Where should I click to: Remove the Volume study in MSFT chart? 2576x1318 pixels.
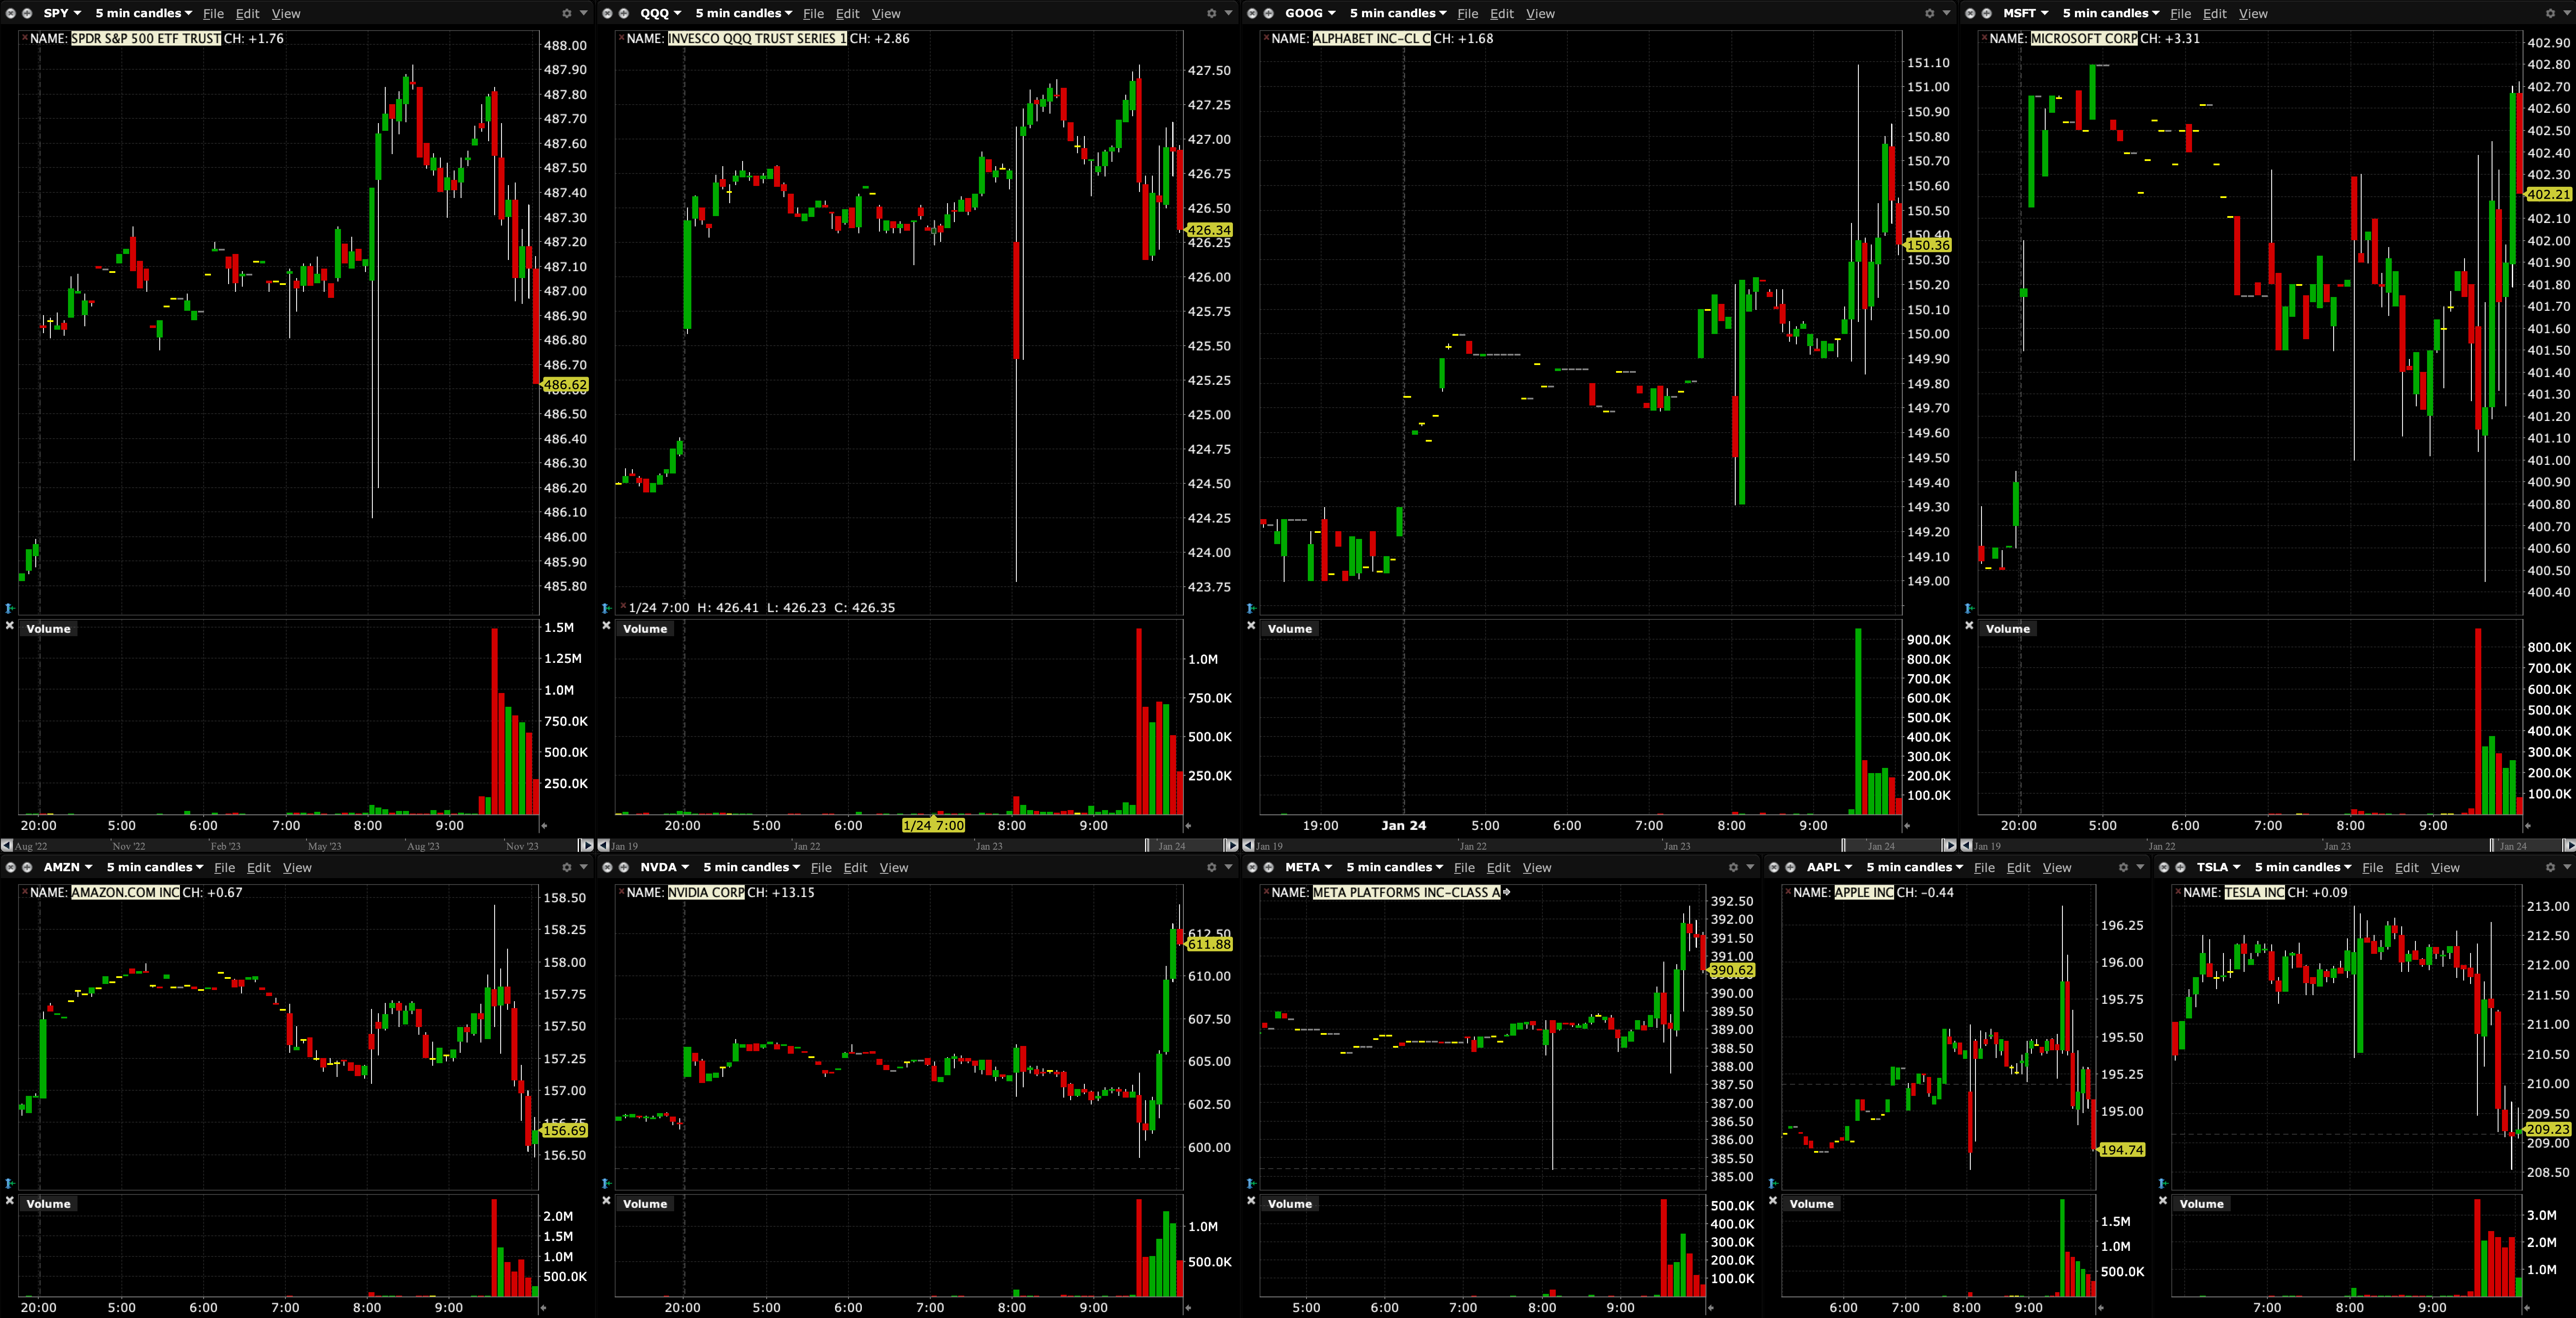coord(1969,626)
